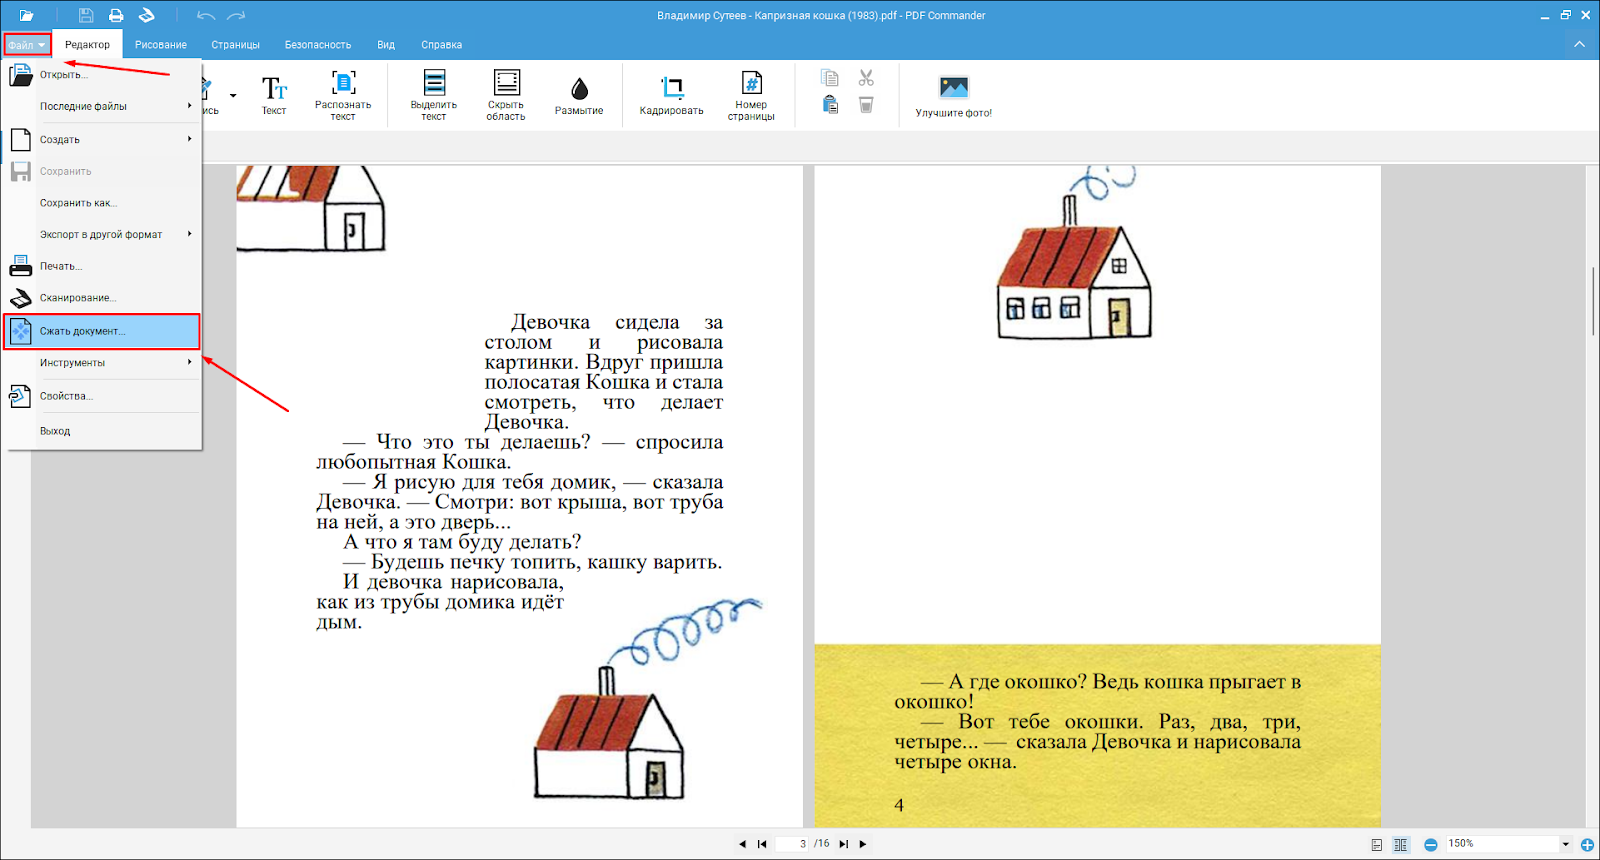
Task: Click the open folder icon in quick access bar
Action: coord(26,15)
